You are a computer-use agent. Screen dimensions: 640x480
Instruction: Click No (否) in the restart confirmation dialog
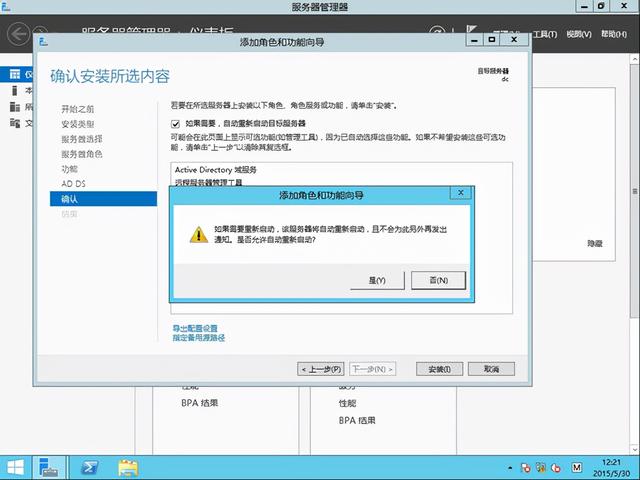click(x=438, y=280)
